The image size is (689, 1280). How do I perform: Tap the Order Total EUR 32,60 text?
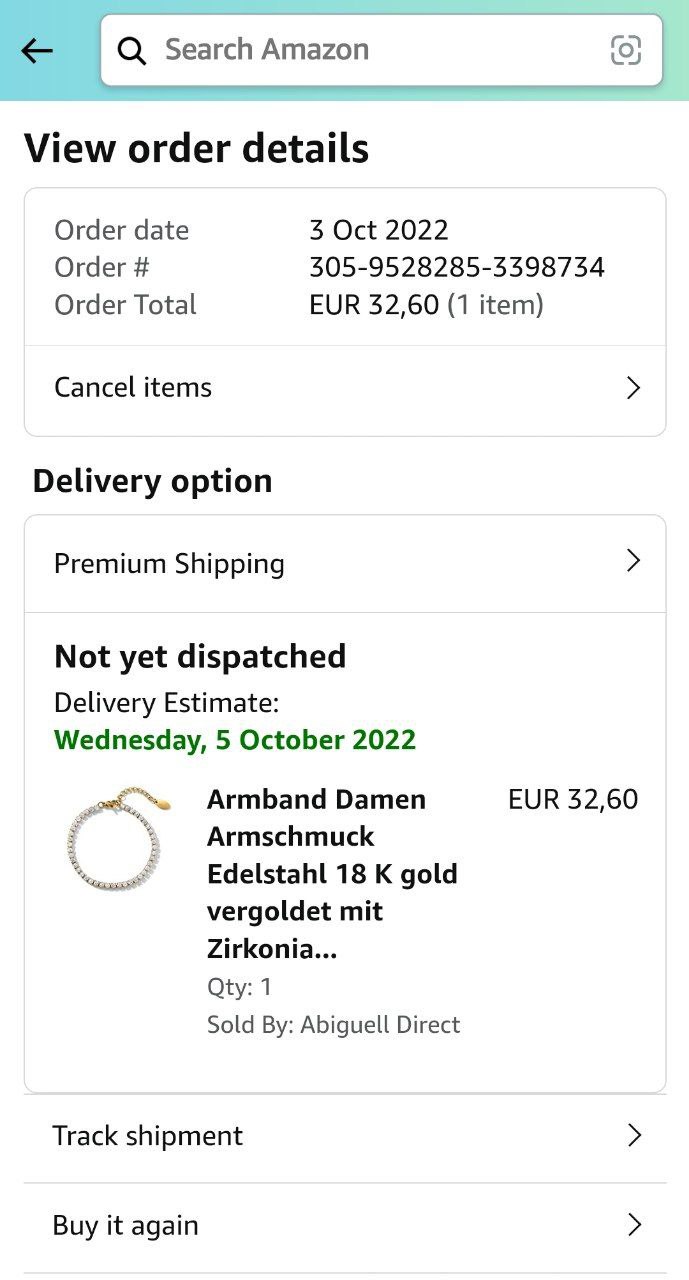click(x=374, y=305)
